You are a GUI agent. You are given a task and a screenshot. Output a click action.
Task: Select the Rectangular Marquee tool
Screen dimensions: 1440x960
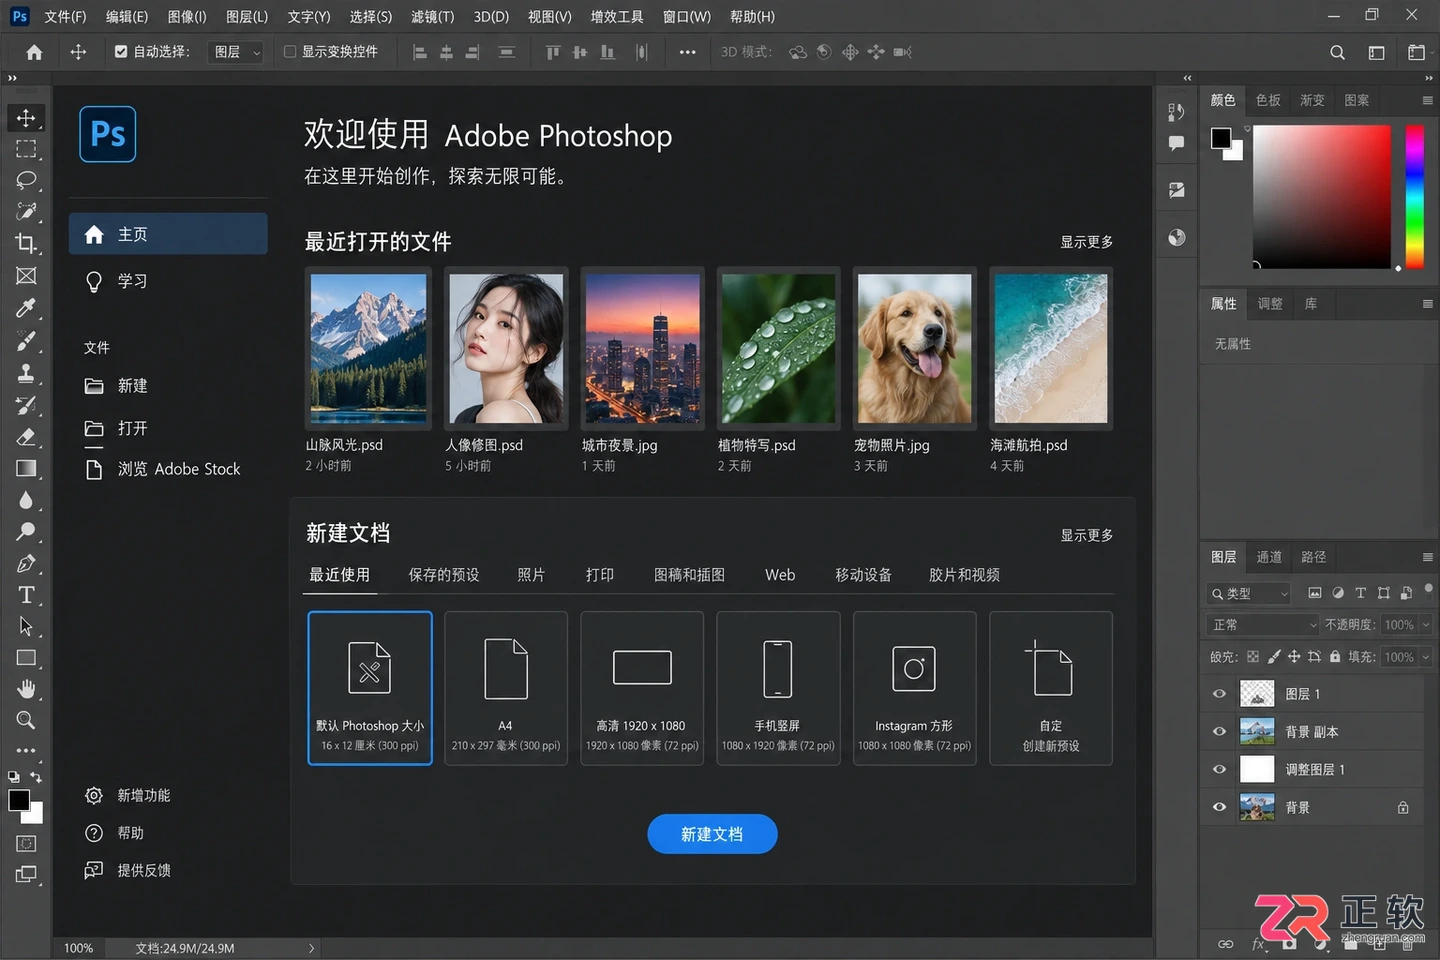coord(26,149)
